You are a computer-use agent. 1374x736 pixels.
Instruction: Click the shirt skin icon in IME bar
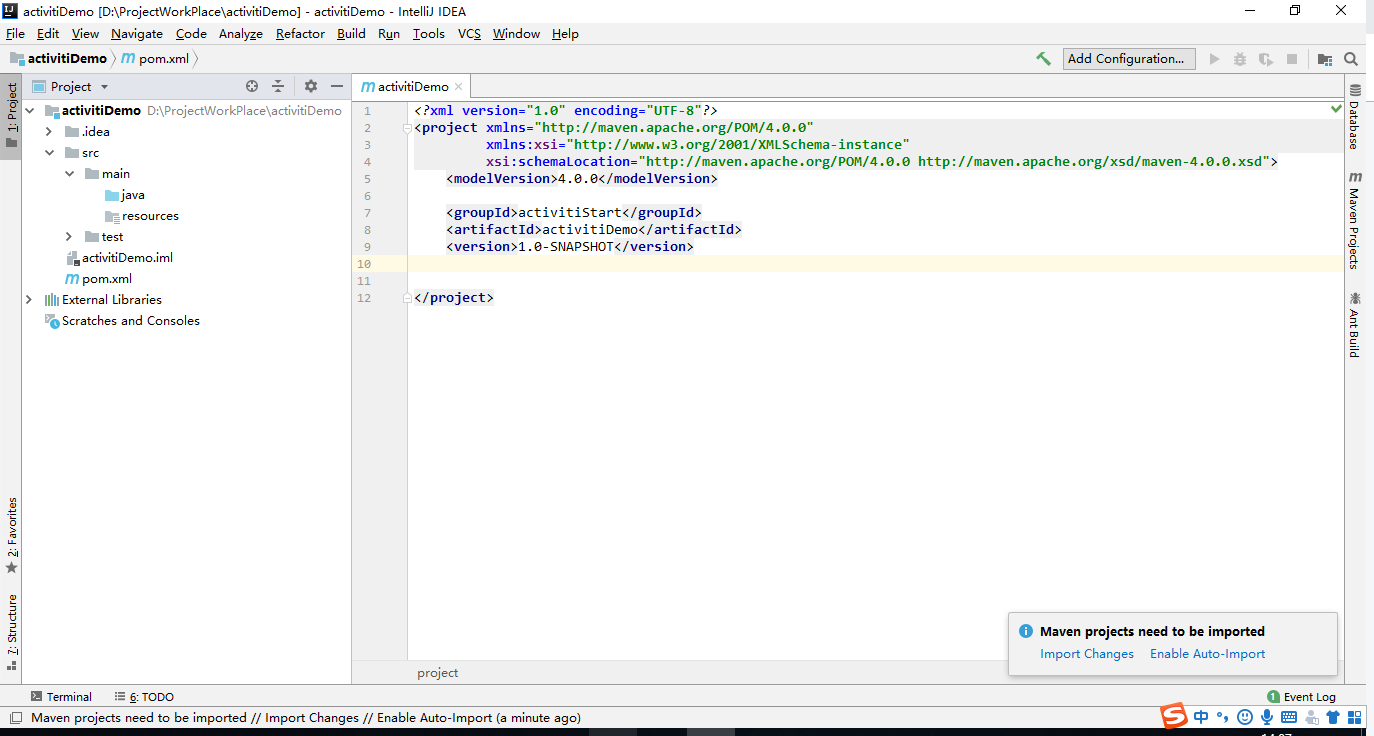pyautogui.click(x=1332, y=717)
